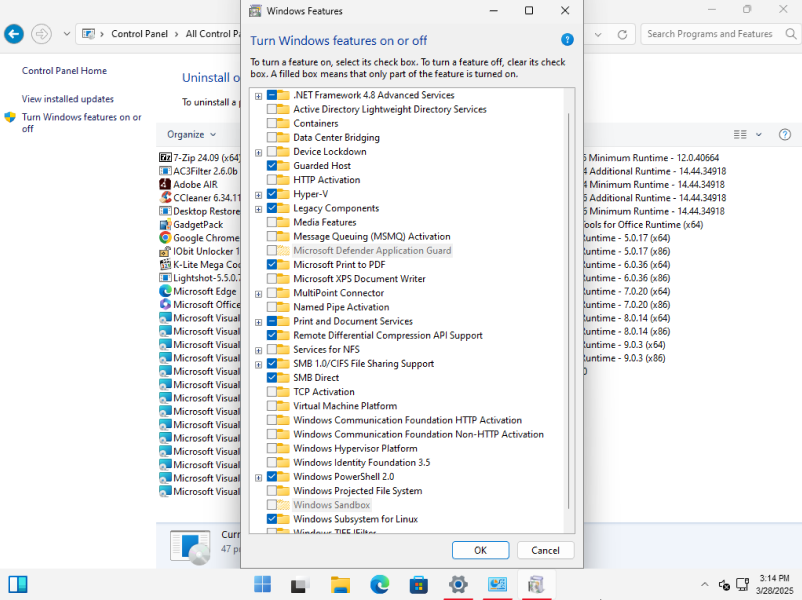Viewport: 802px width, 600px height.
Task: Uncheck Windows Subsystem for Linux
Action: click(272, 519)
